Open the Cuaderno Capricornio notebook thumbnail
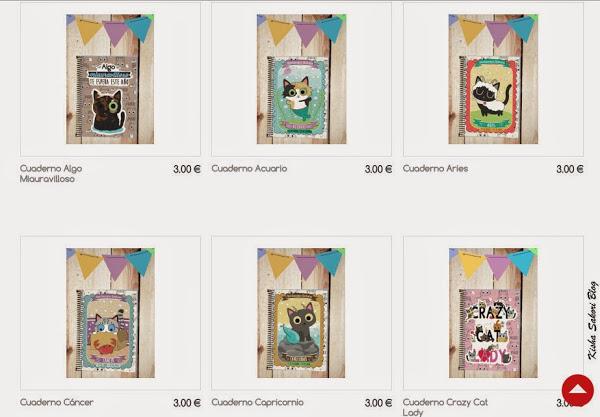This screenshot has width=600, height=417. pos(302,313)
